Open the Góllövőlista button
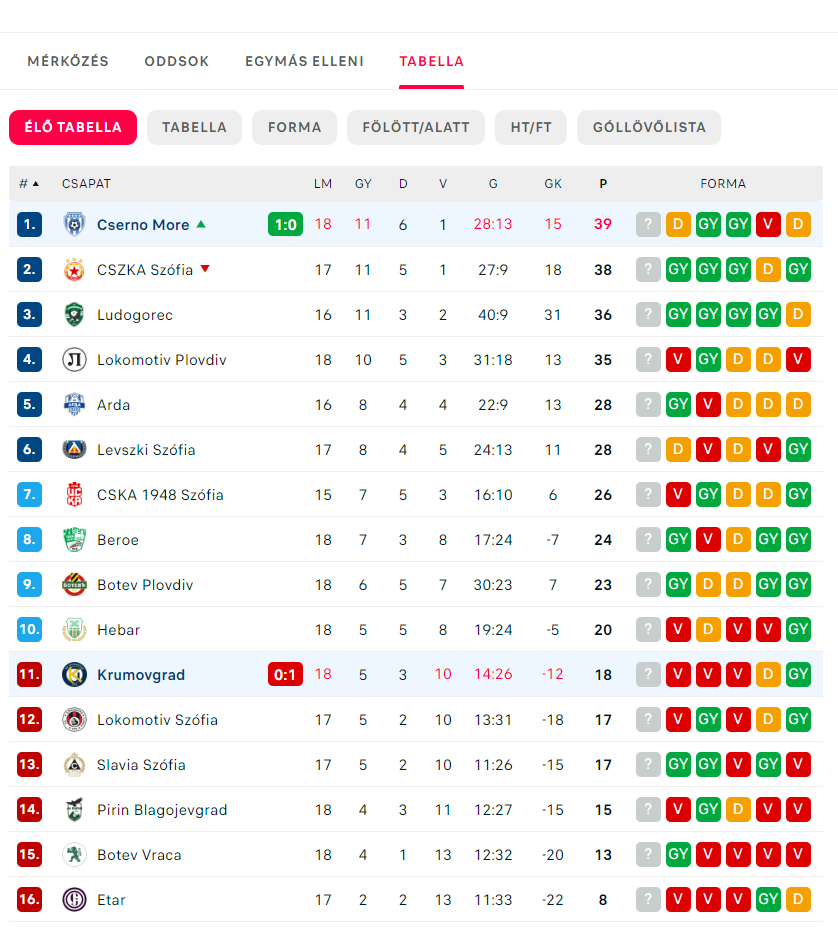This screenshot has width=838, height=930. (x=648, y=128)
